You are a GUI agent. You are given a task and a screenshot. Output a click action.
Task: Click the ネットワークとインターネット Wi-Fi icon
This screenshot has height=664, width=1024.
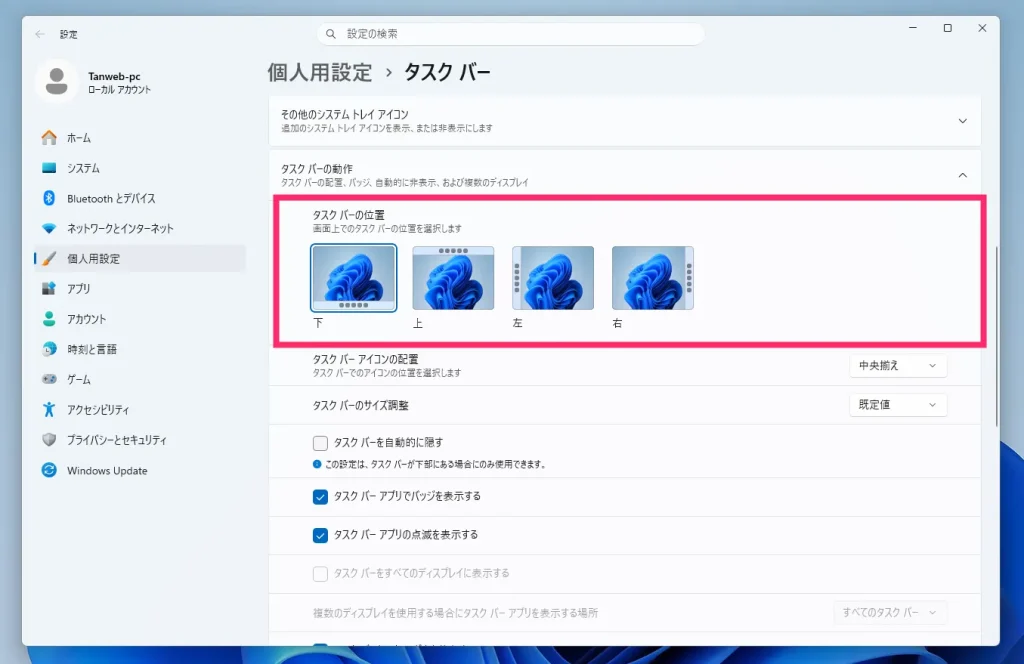pos(49,229)
